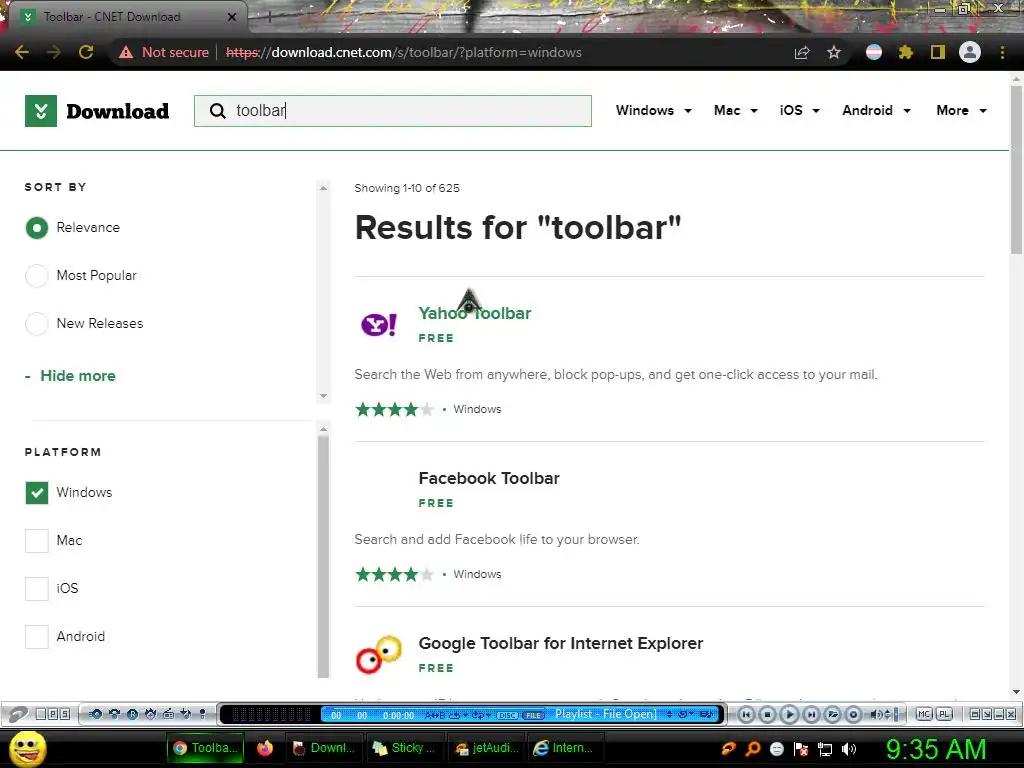This screenshot has width=1024, height=768.
Task: Adjust the jetAudio volume slider
Action: click(897, 714)
